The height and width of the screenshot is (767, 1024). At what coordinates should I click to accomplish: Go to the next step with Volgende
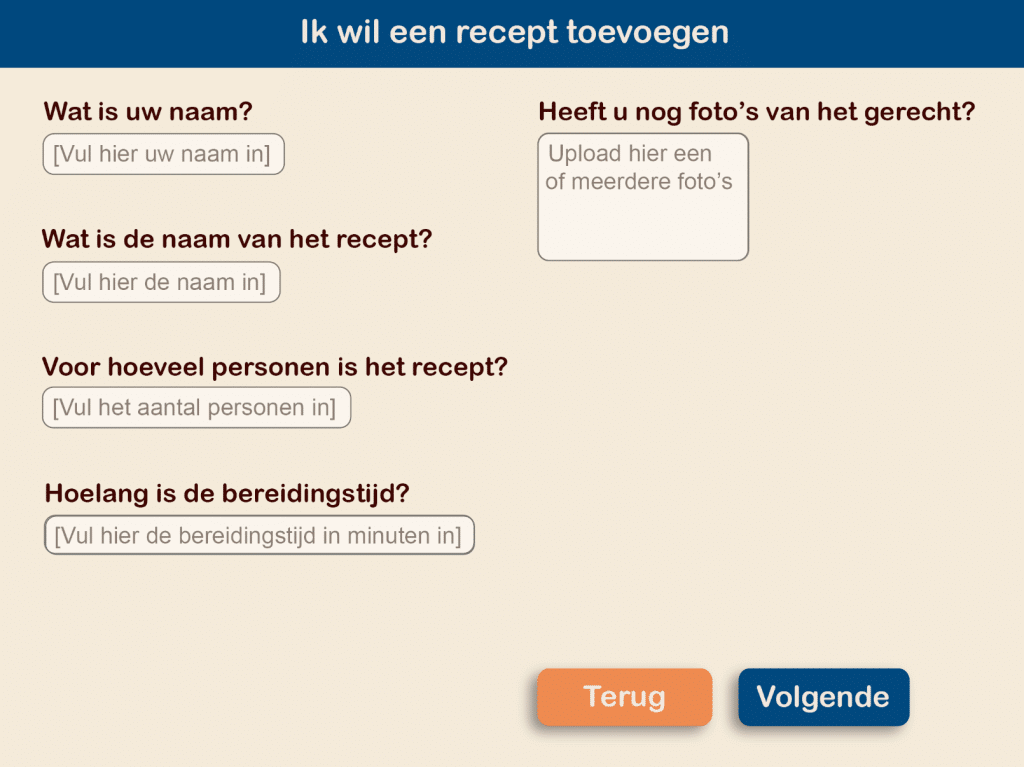point(823,697)
